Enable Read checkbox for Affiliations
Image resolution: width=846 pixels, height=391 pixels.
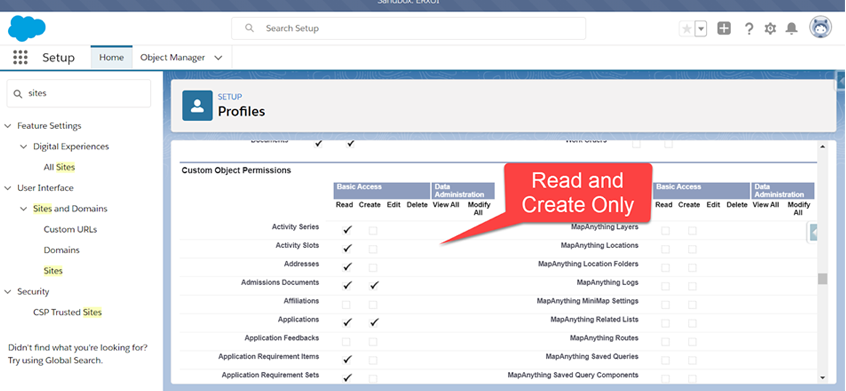click(346, 305)
